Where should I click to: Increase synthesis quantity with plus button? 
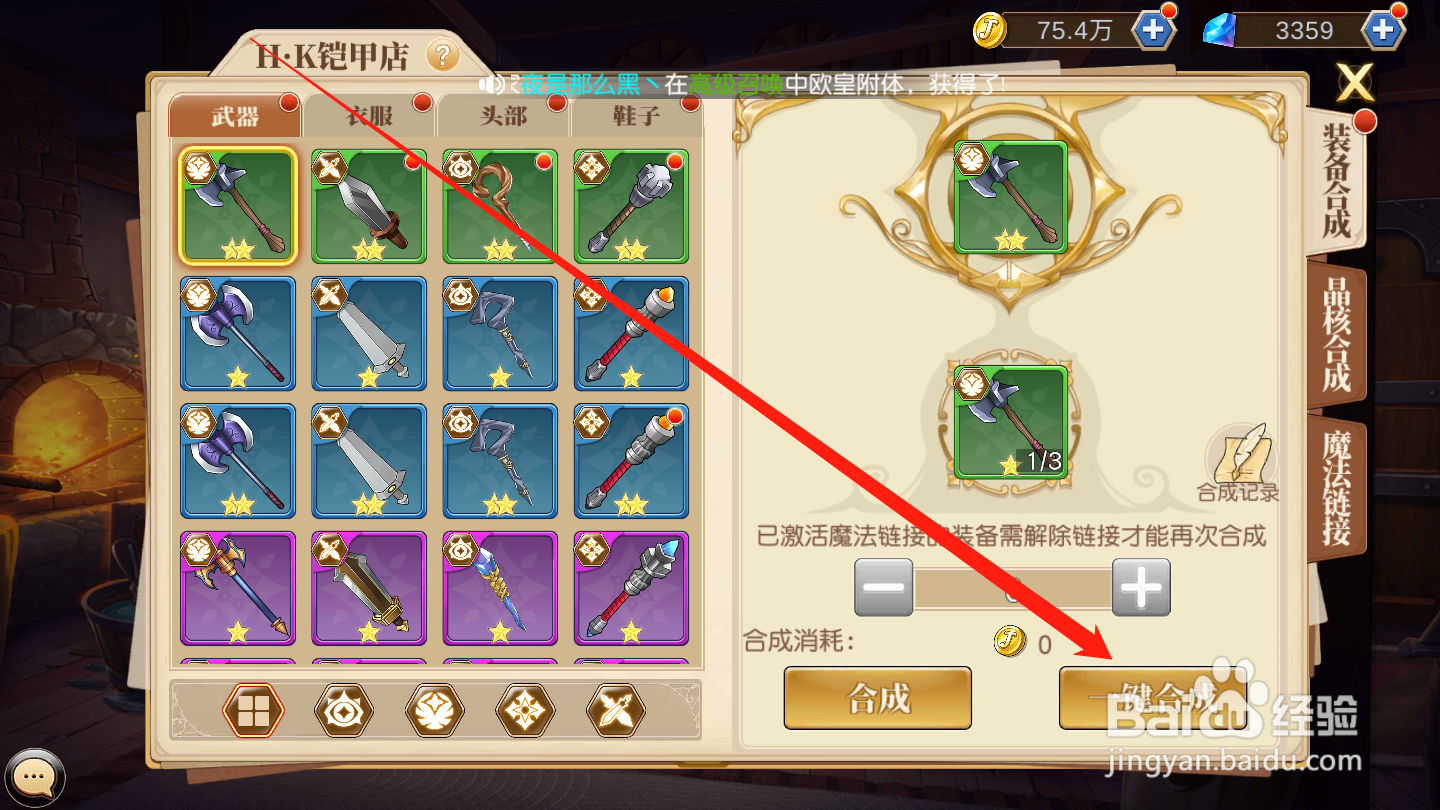(1141, 587)
